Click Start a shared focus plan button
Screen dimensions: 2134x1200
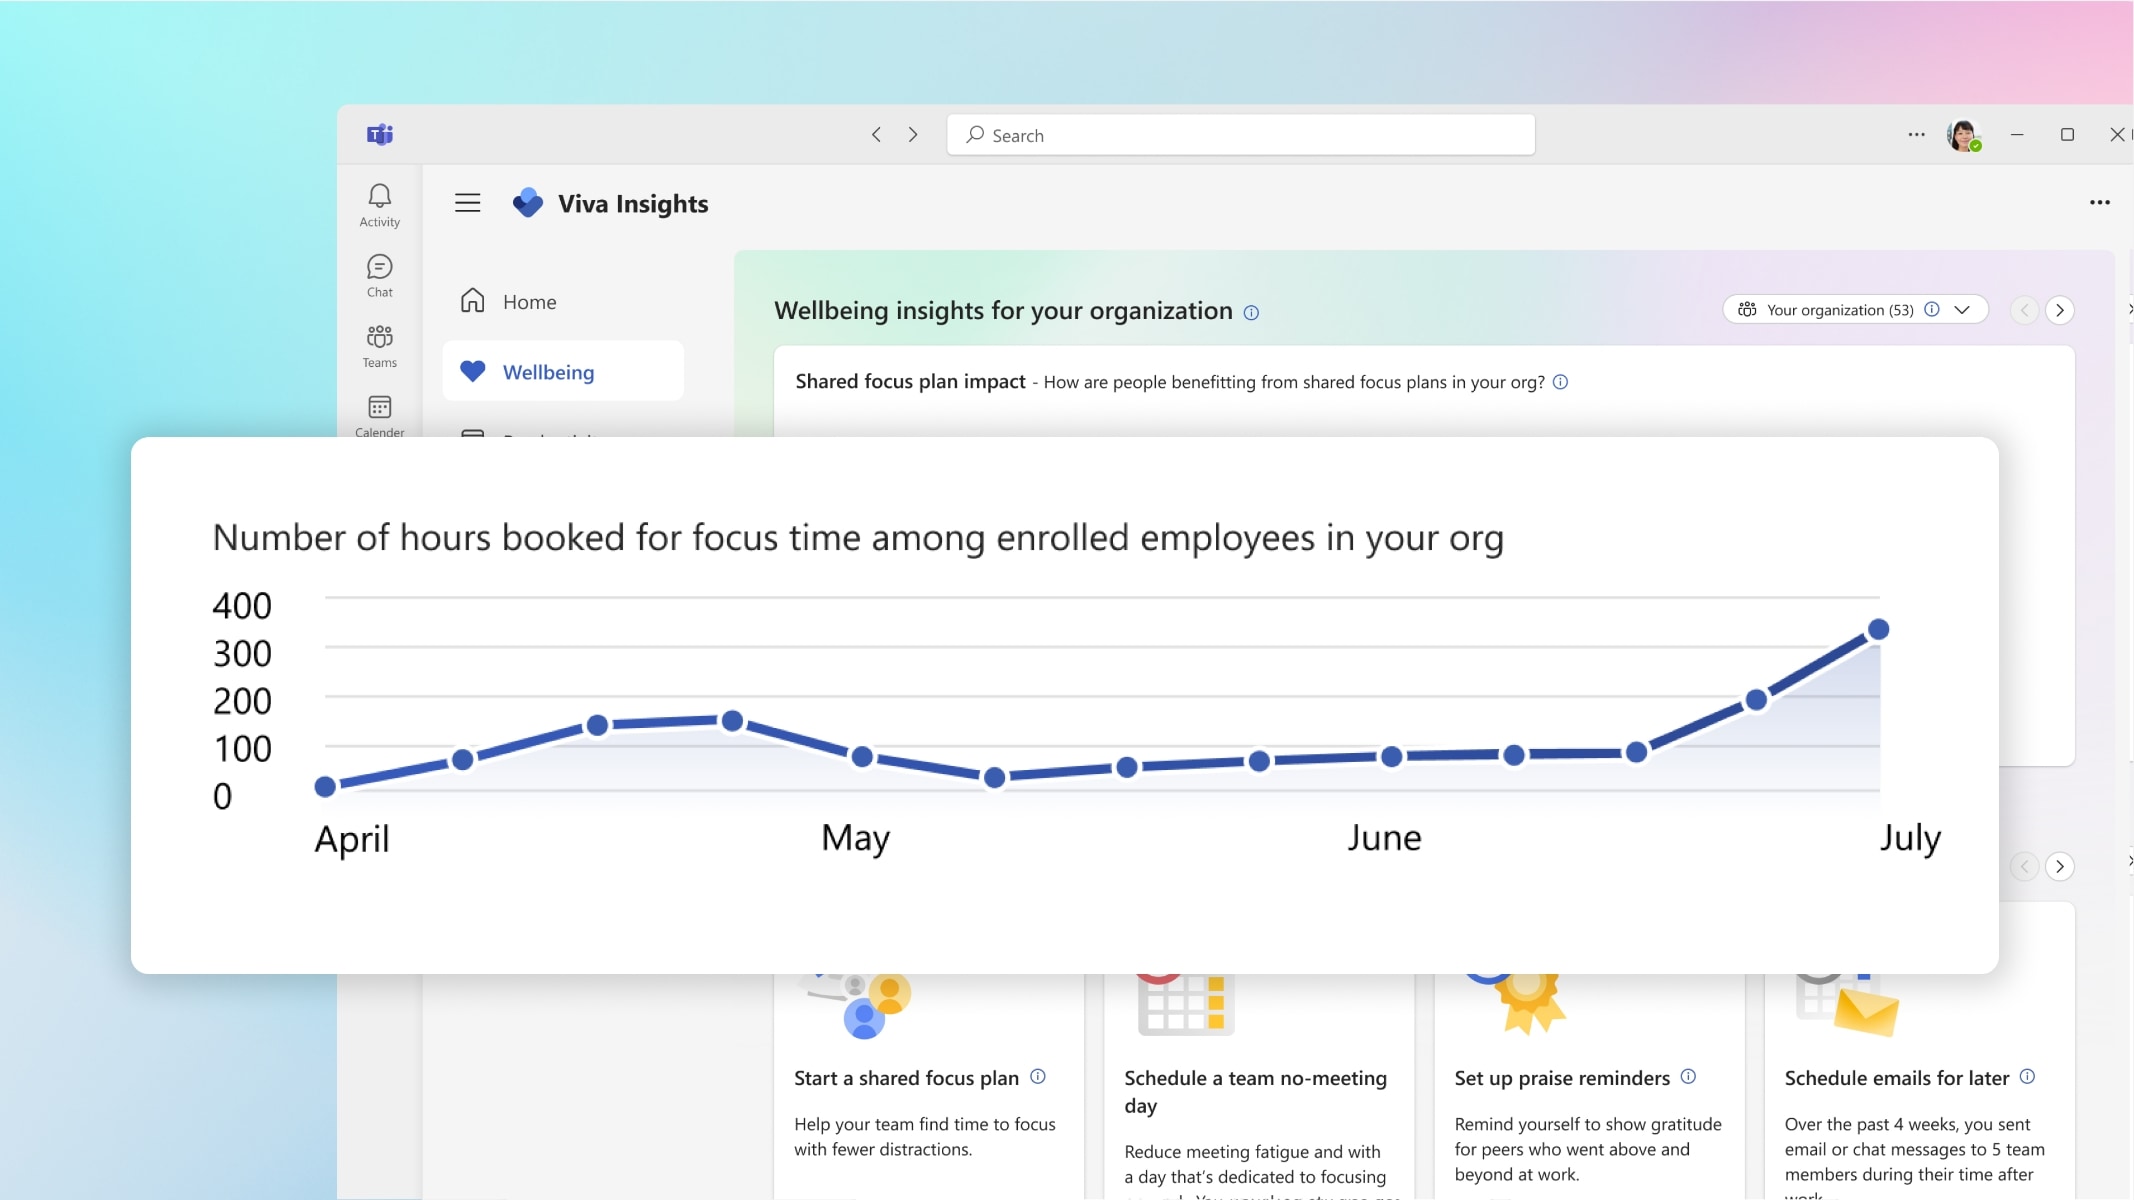point(906,1077)
